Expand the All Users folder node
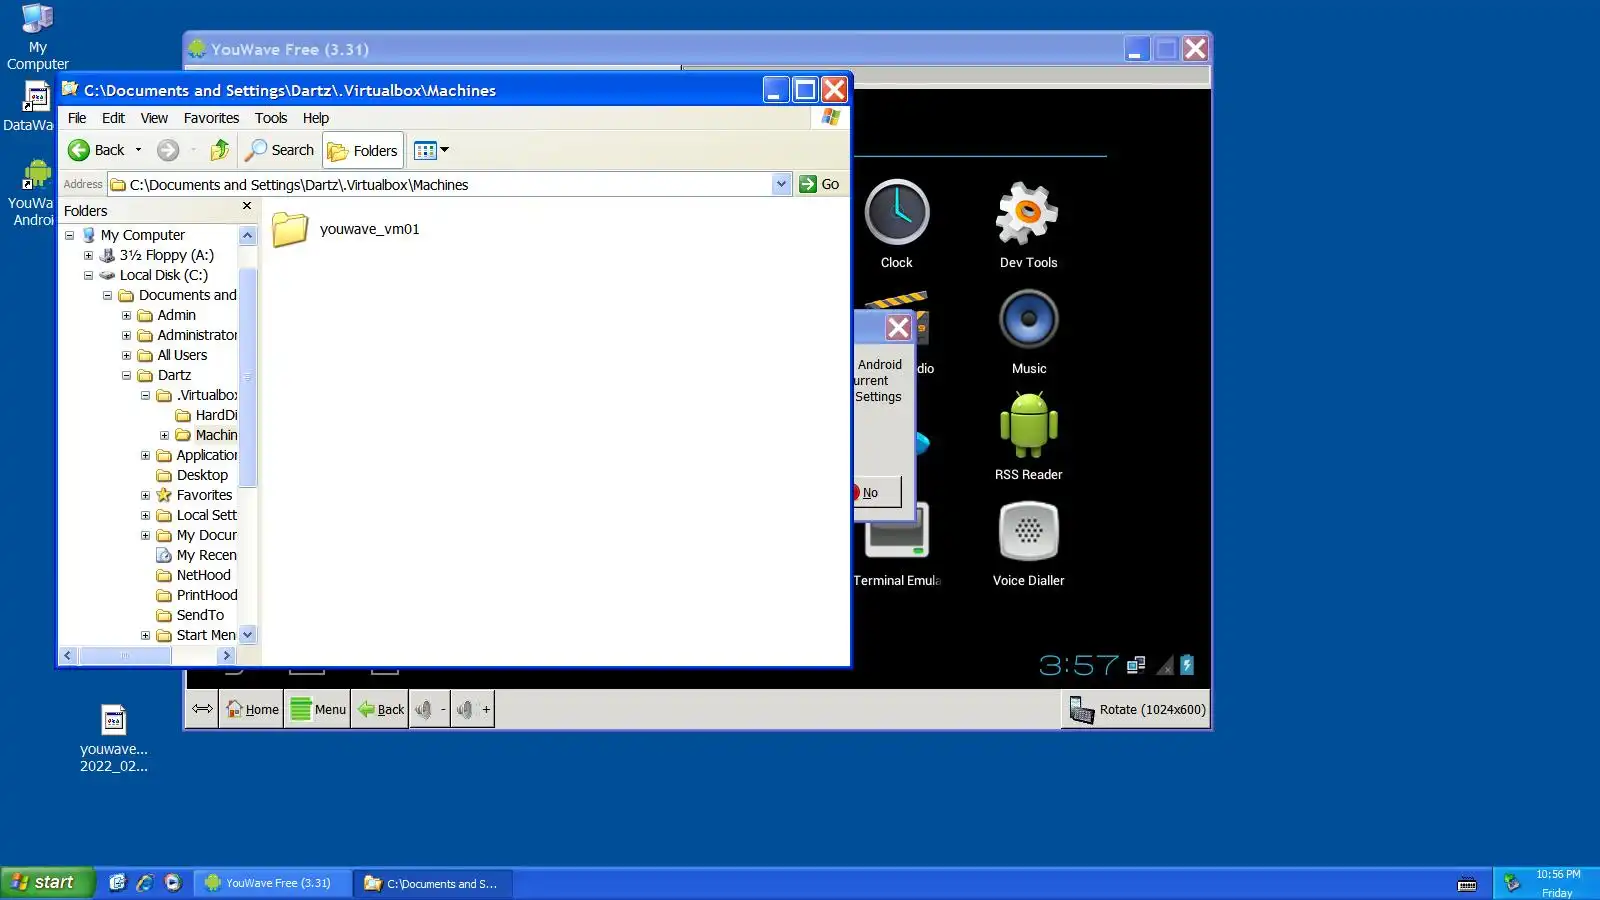 point(126,356)
